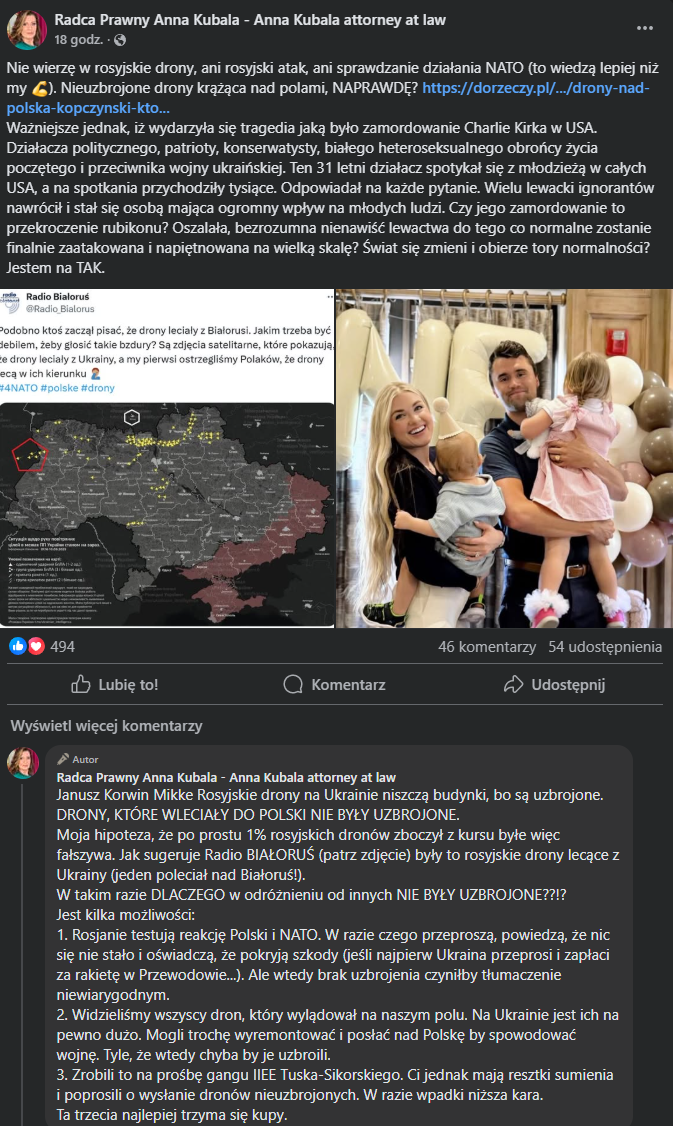Open the Radio Białoruś map image
The image size is (673, 1126).
[167, 458]
